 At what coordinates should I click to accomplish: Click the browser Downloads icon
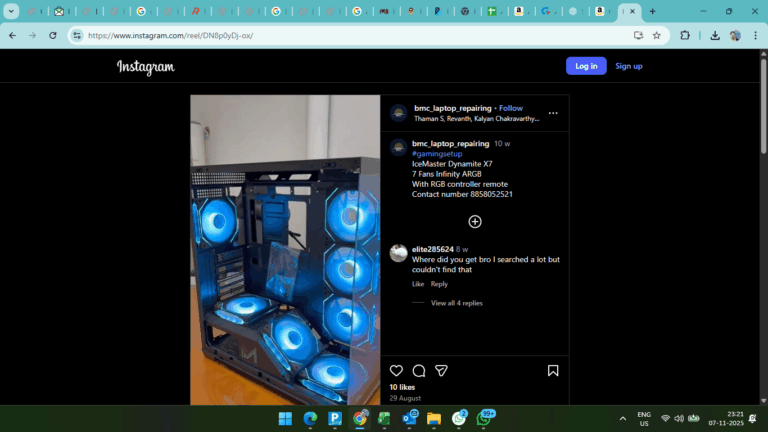pyautogui.click(x=715, y=35)
